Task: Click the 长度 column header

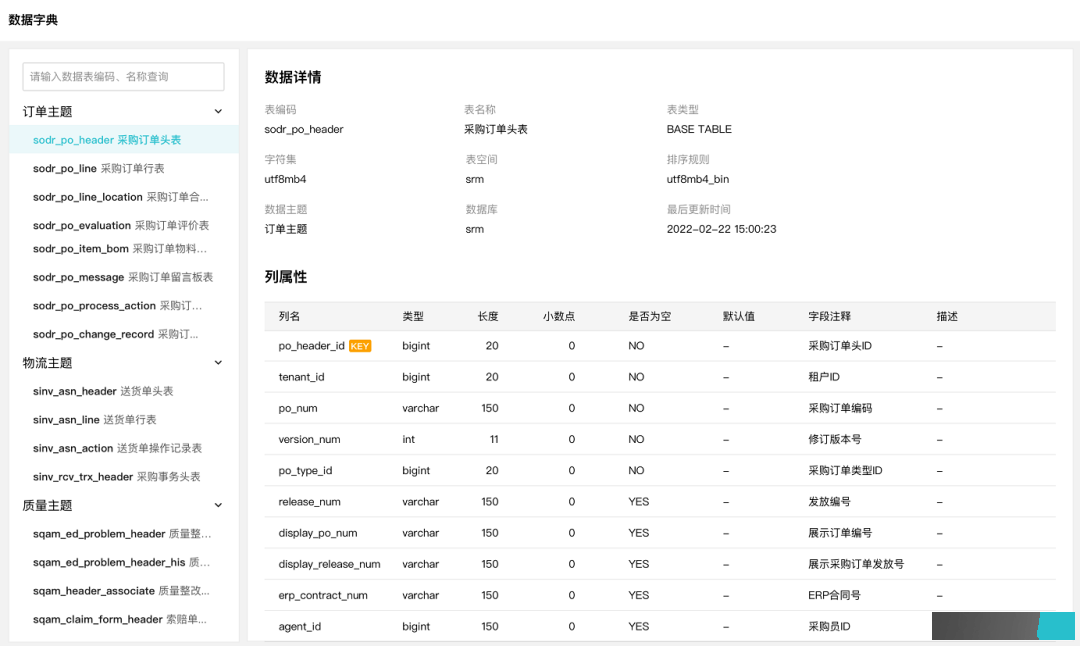Action: tap(488, 317)
